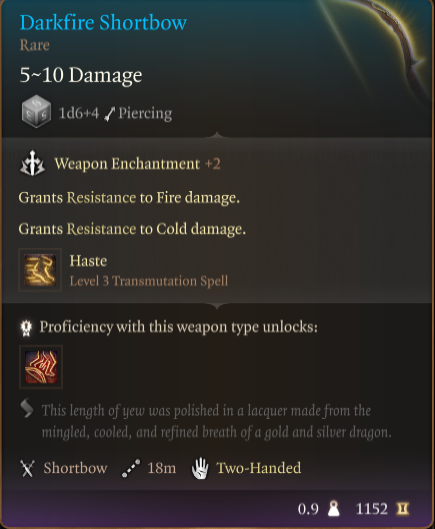
Task: Click the Weapon Enchantment +2 label
Action: click(137, 164)
